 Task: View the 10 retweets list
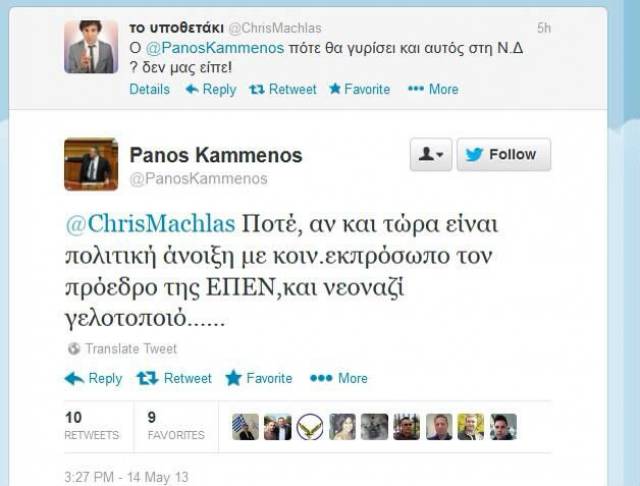coord(92,426)
